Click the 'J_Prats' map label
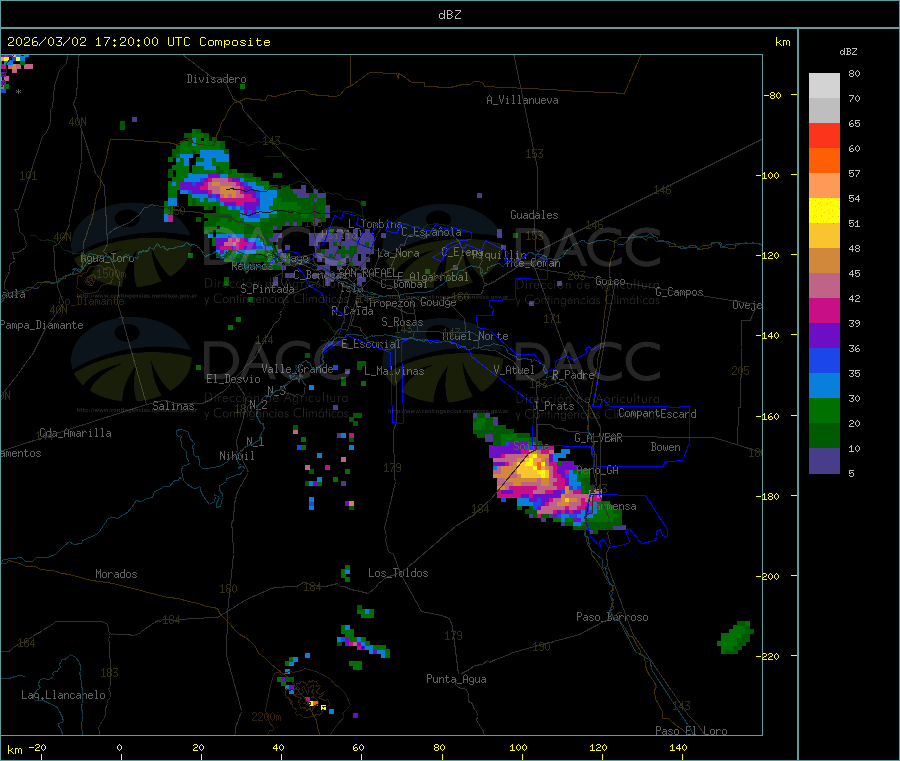The width and height of the screenshot is (900, 761). click(x=553, y=406)
